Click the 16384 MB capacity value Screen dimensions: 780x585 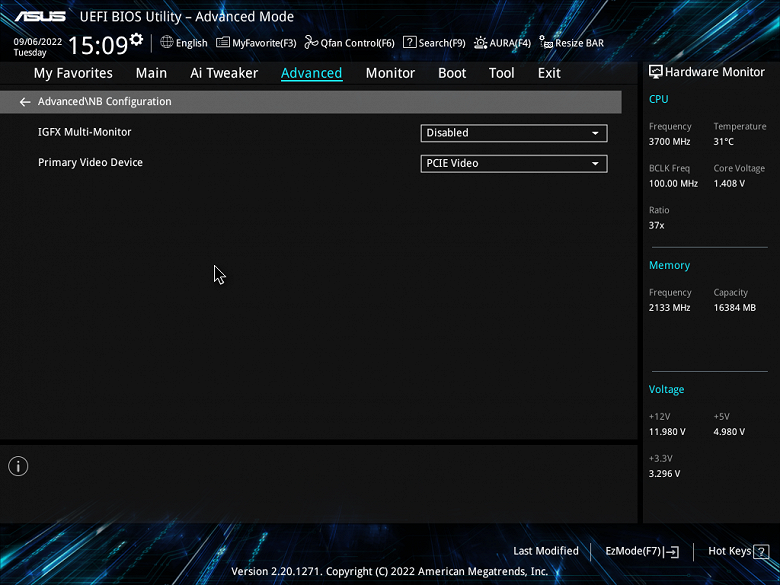(734, 308)
